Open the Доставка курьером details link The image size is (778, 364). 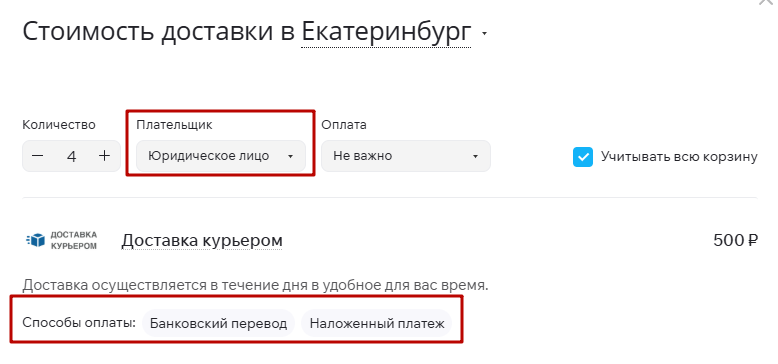(x=202, y=240)
